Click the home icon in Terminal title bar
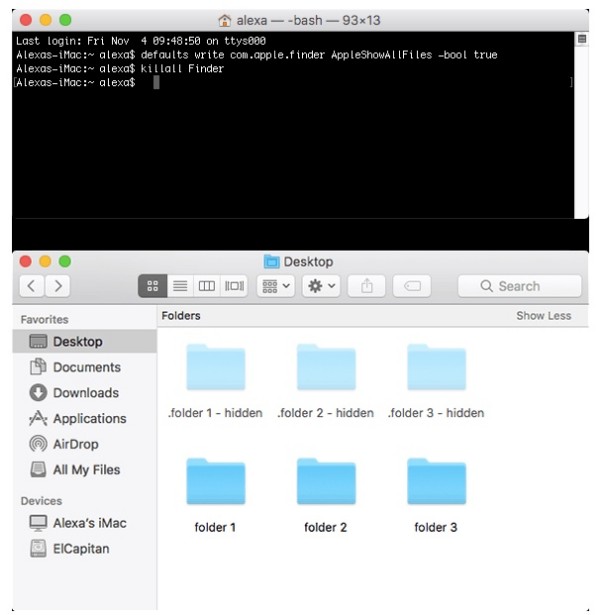The height and width of the screenshot is (615, 600). [225, 20]
